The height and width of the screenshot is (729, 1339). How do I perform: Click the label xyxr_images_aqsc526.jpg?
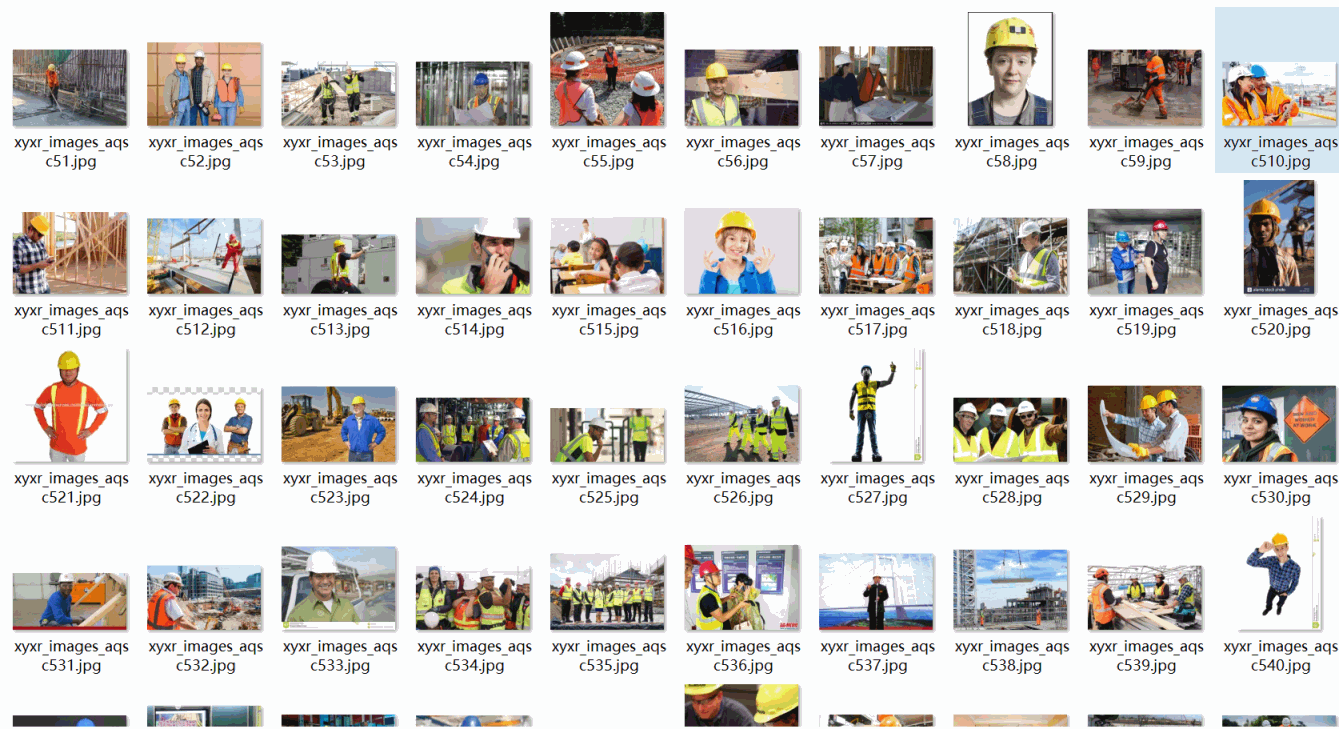[x=743, y=488]
